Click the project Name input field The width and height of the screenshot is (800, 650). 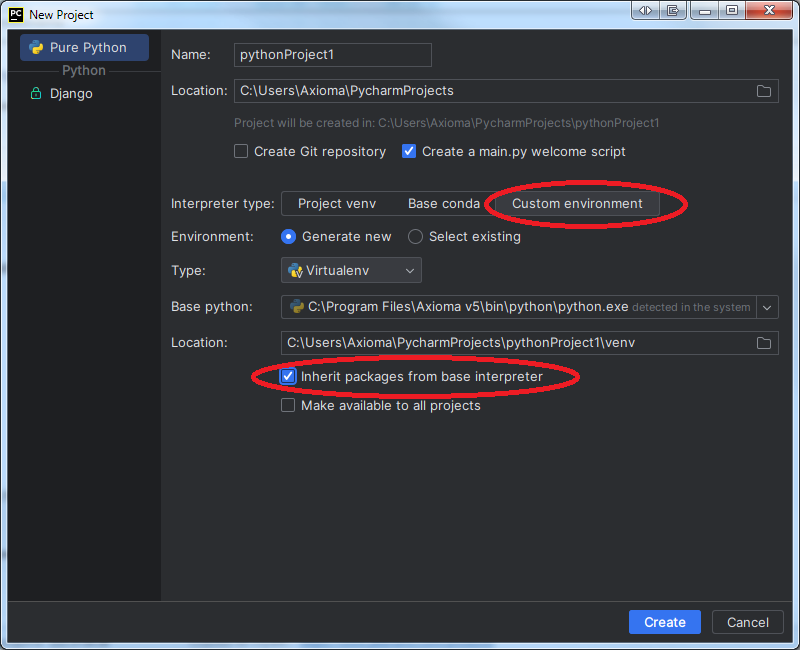(333, 55)
